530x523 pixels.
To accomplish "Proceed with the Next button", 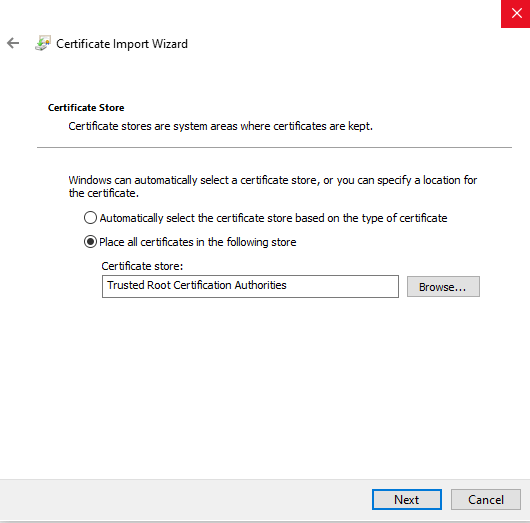I will click(407, 499).
